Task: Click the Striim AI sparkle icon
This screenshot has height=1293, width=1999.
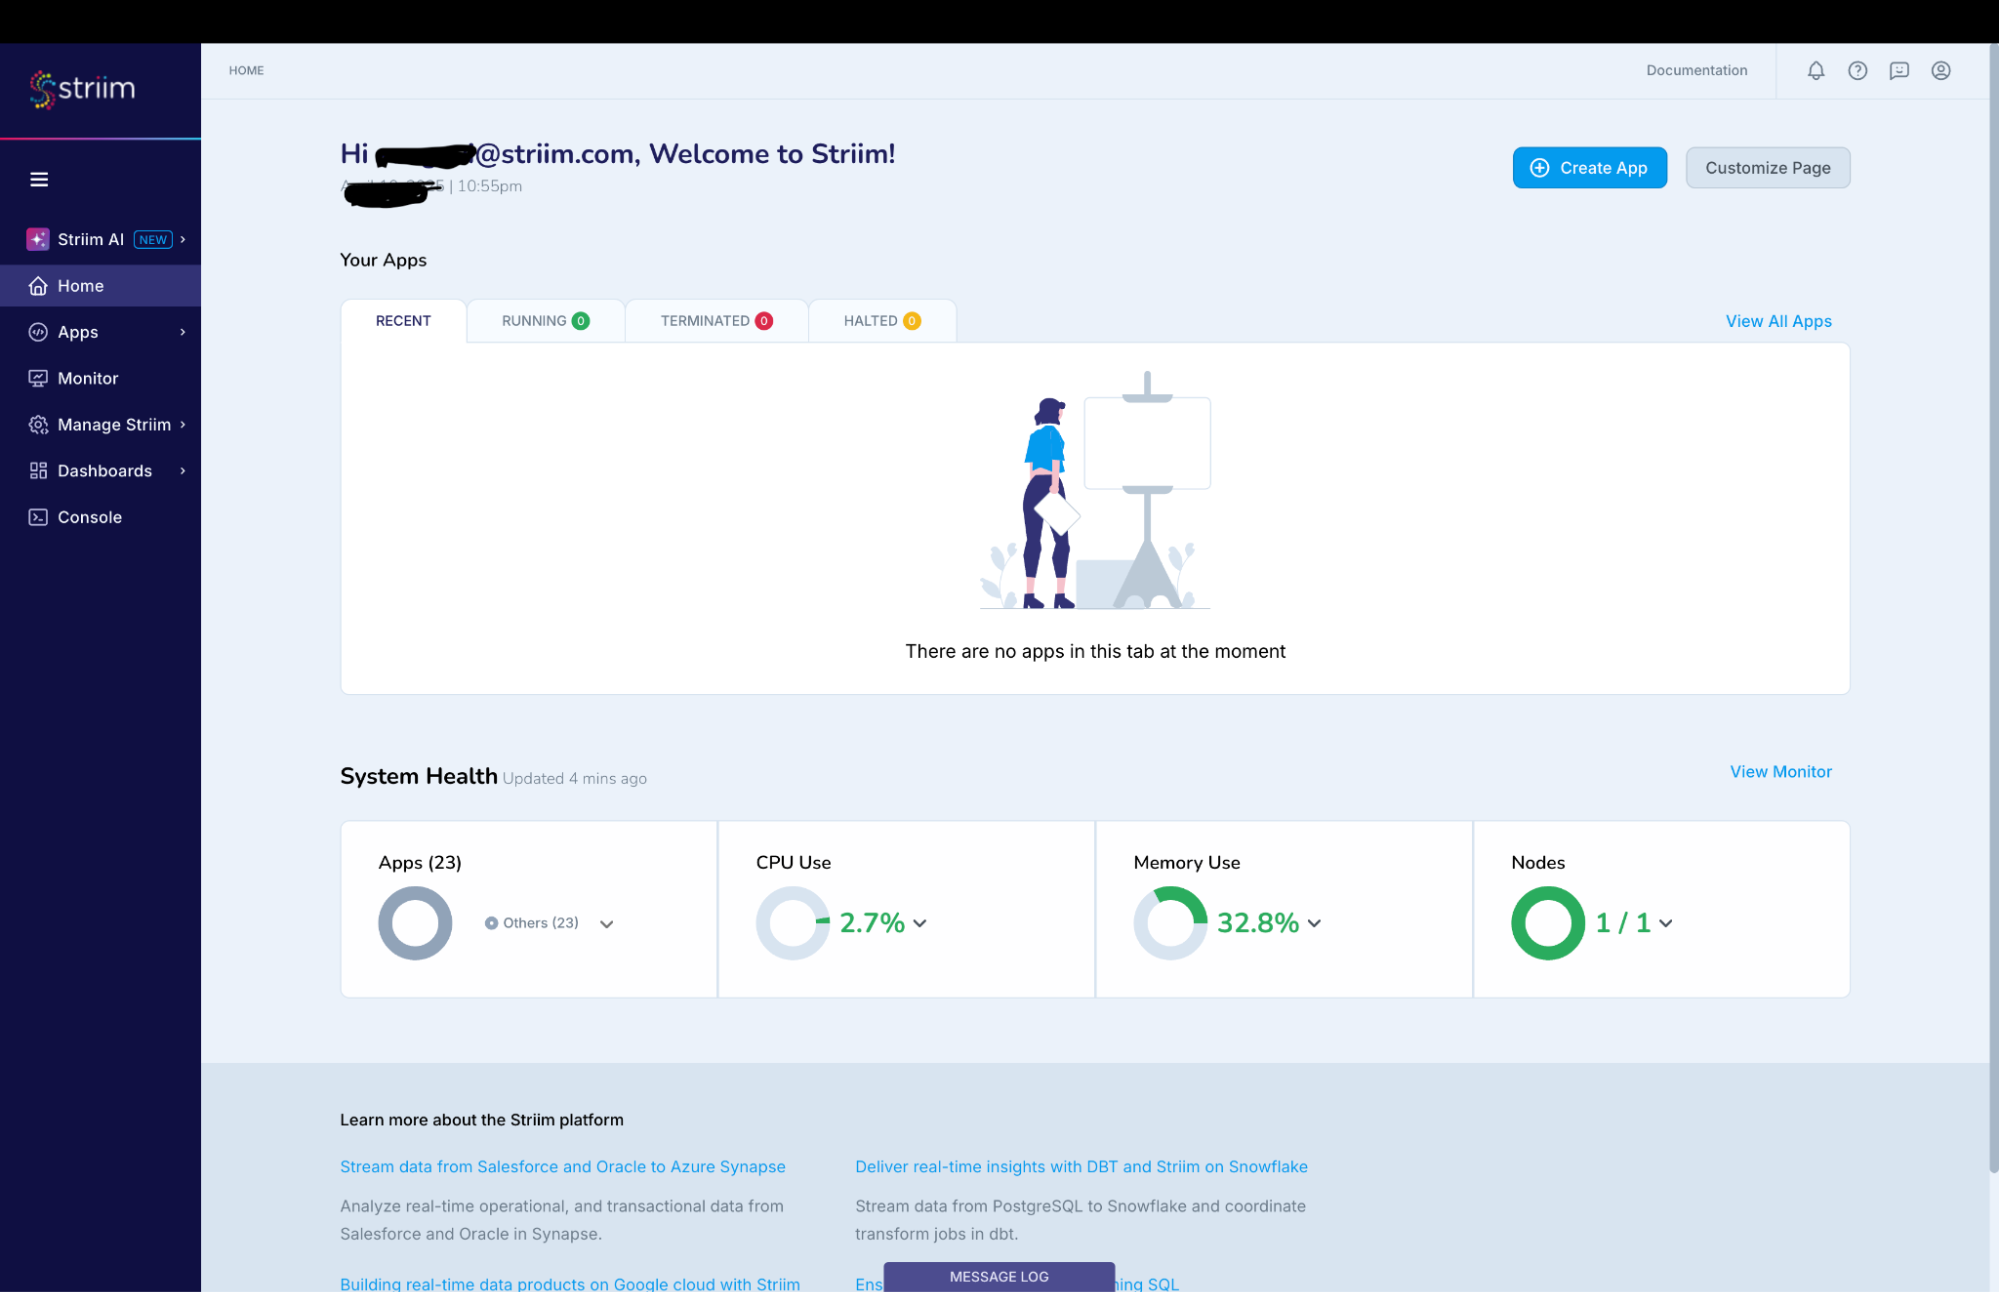Action: click(x=38, y=239)
